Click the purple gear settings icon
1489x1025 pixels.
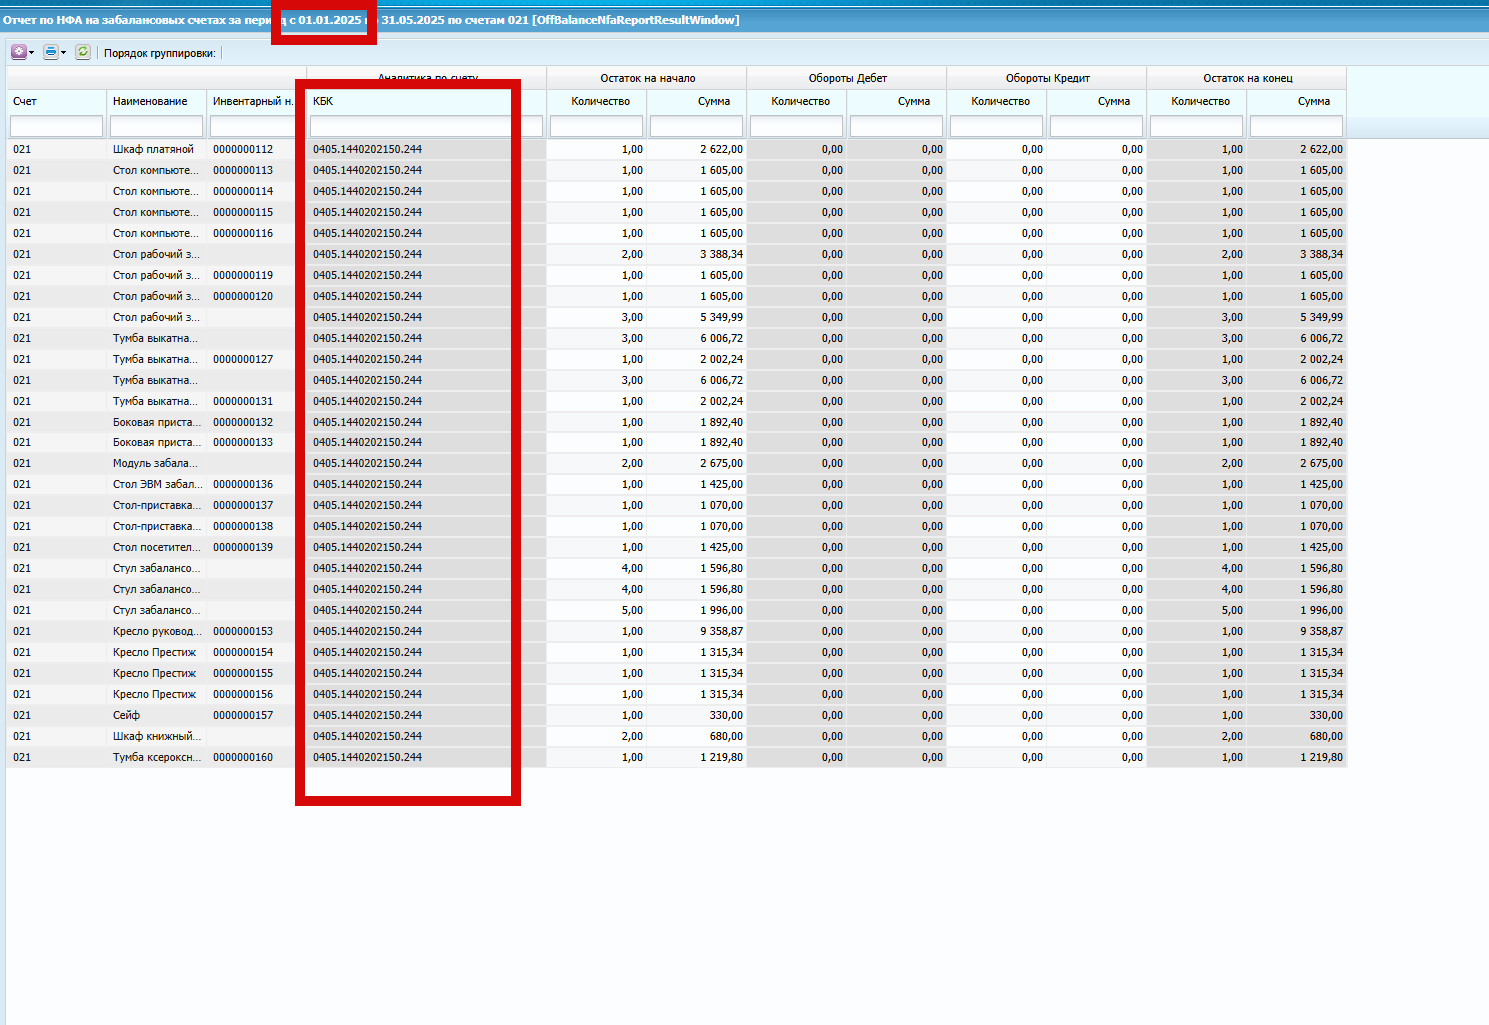[x=18, y=52]
